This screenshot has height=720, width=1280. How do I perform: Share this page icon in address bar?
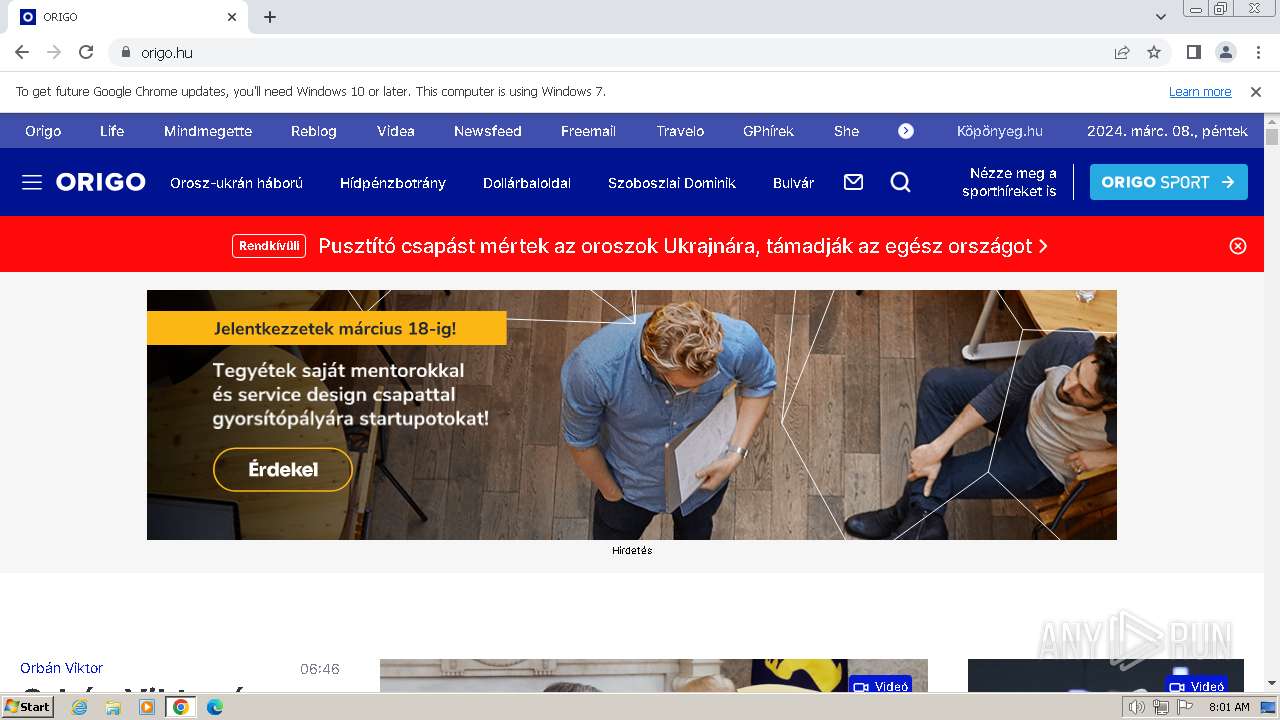point(1122,52)
